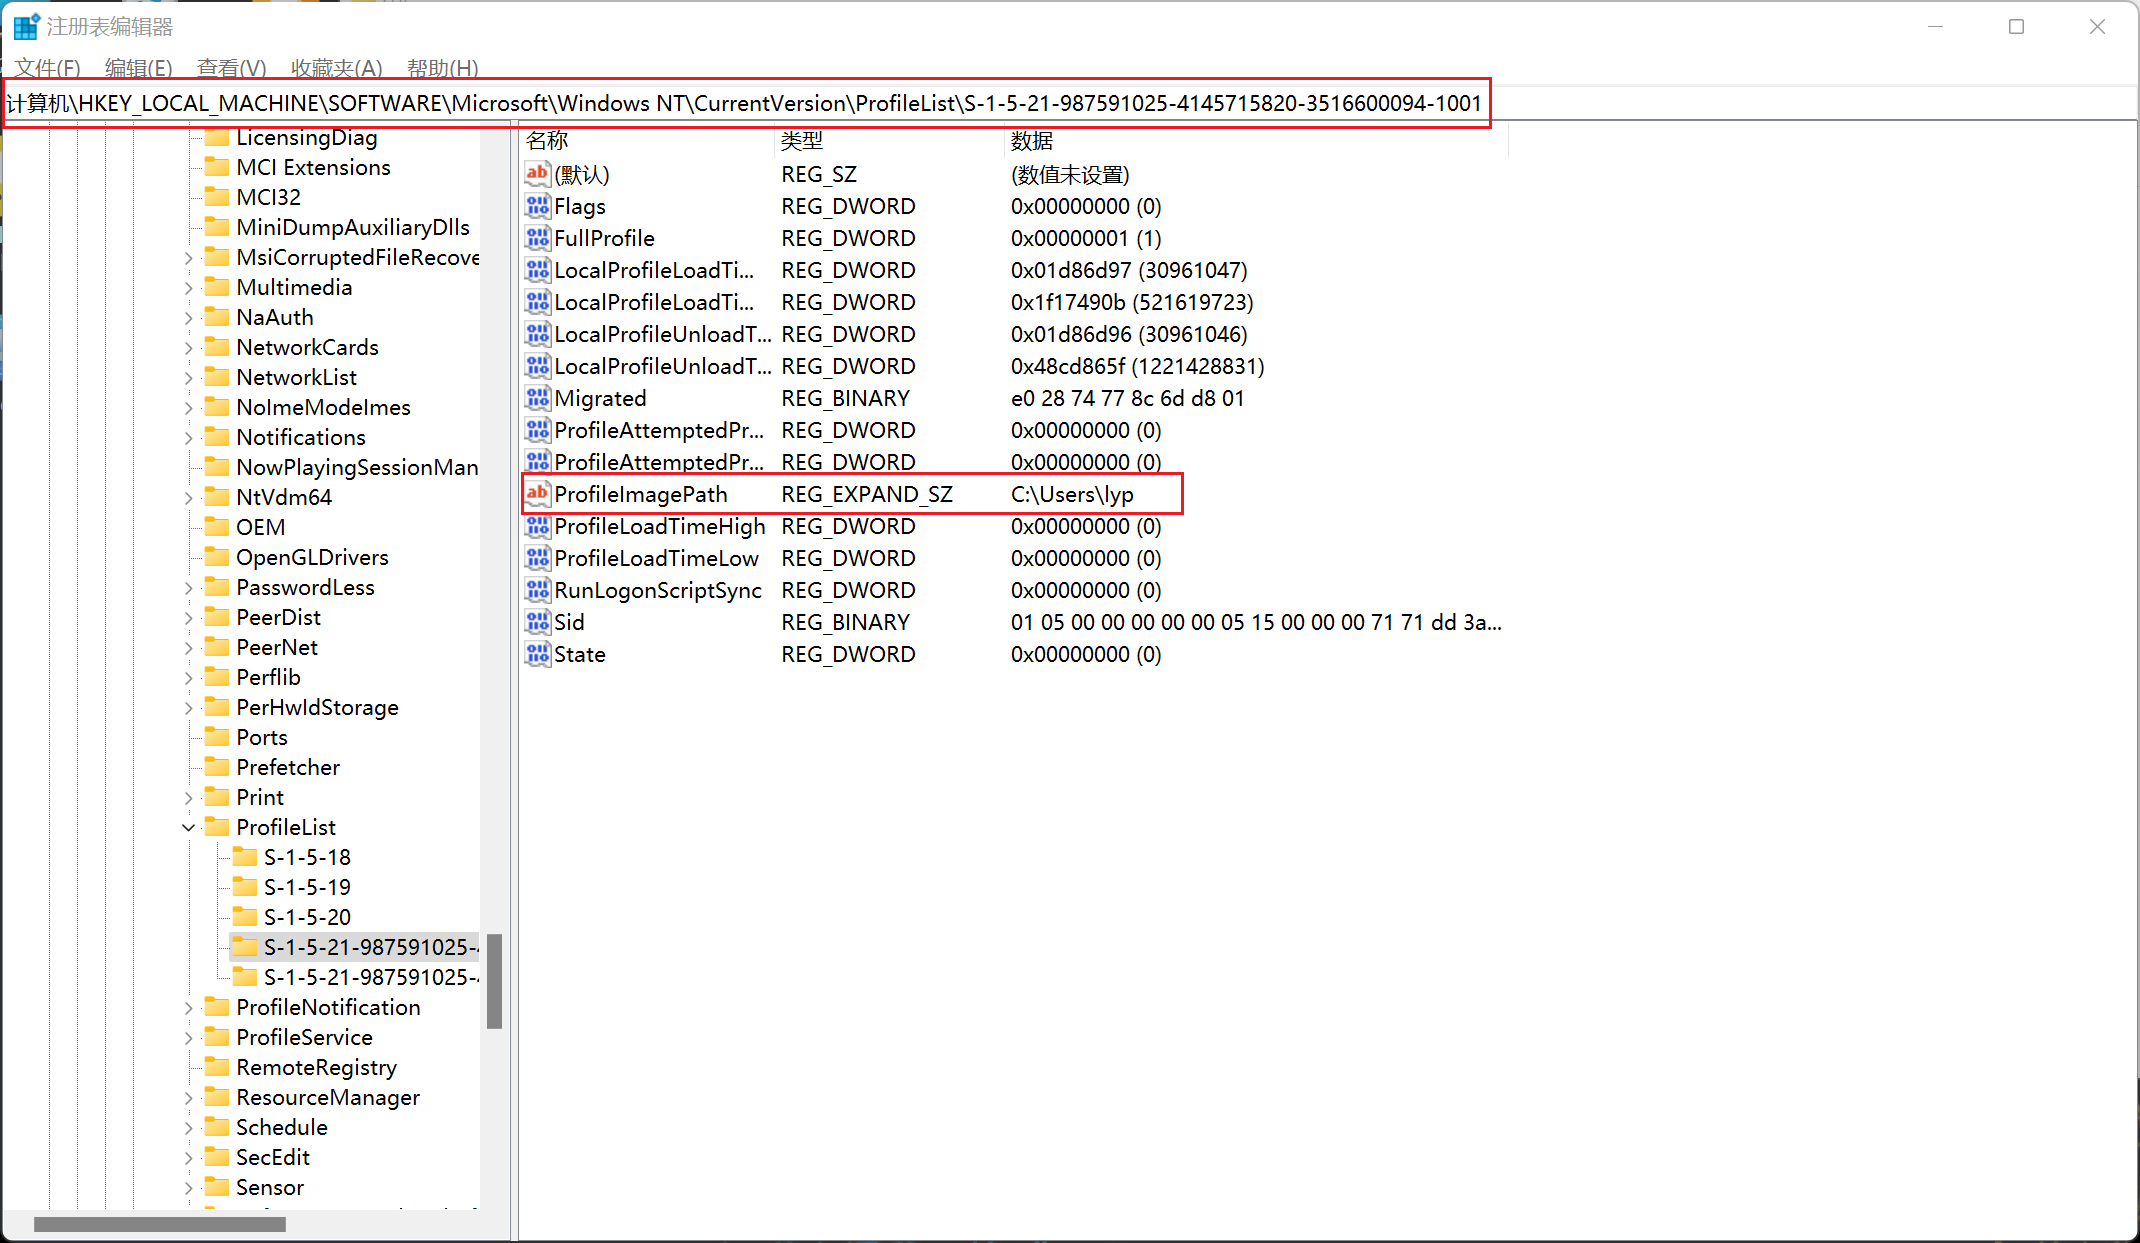This screenshot has width=2140, height=1243.
Task: Click the Migrated binary value icon
Action: (537, 398)
